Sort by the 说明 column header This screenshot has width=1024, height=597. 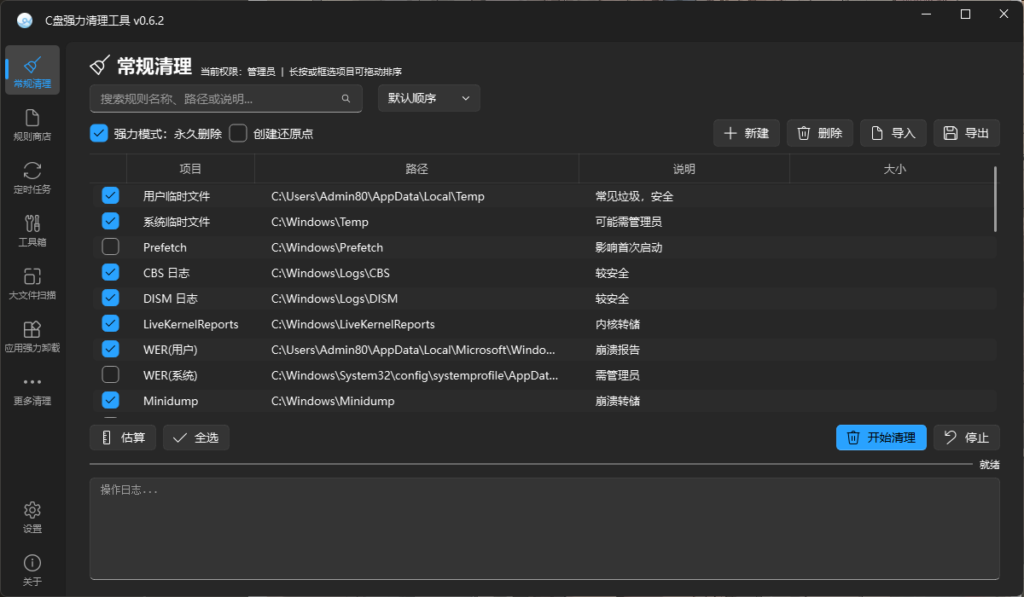click(684, 169)
